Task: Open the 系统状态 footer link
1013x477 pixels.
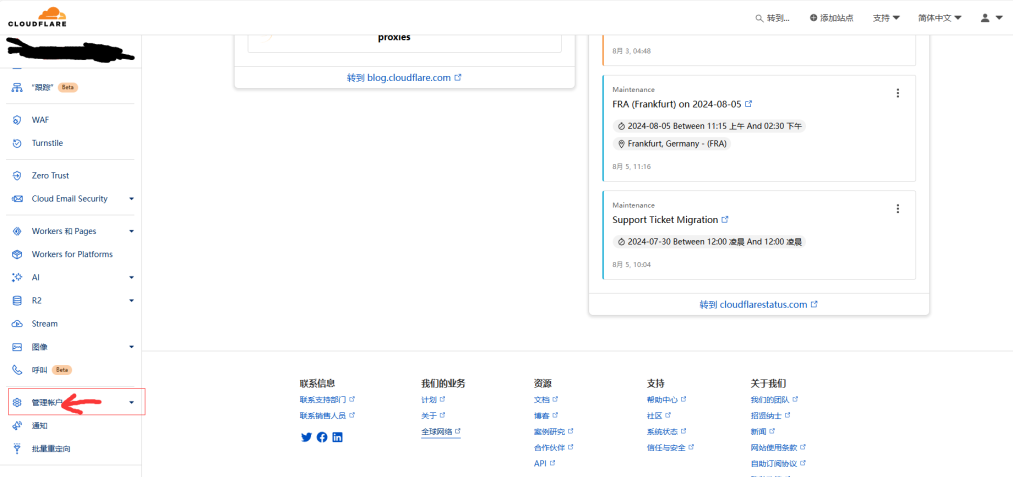Action: [666, 431]
